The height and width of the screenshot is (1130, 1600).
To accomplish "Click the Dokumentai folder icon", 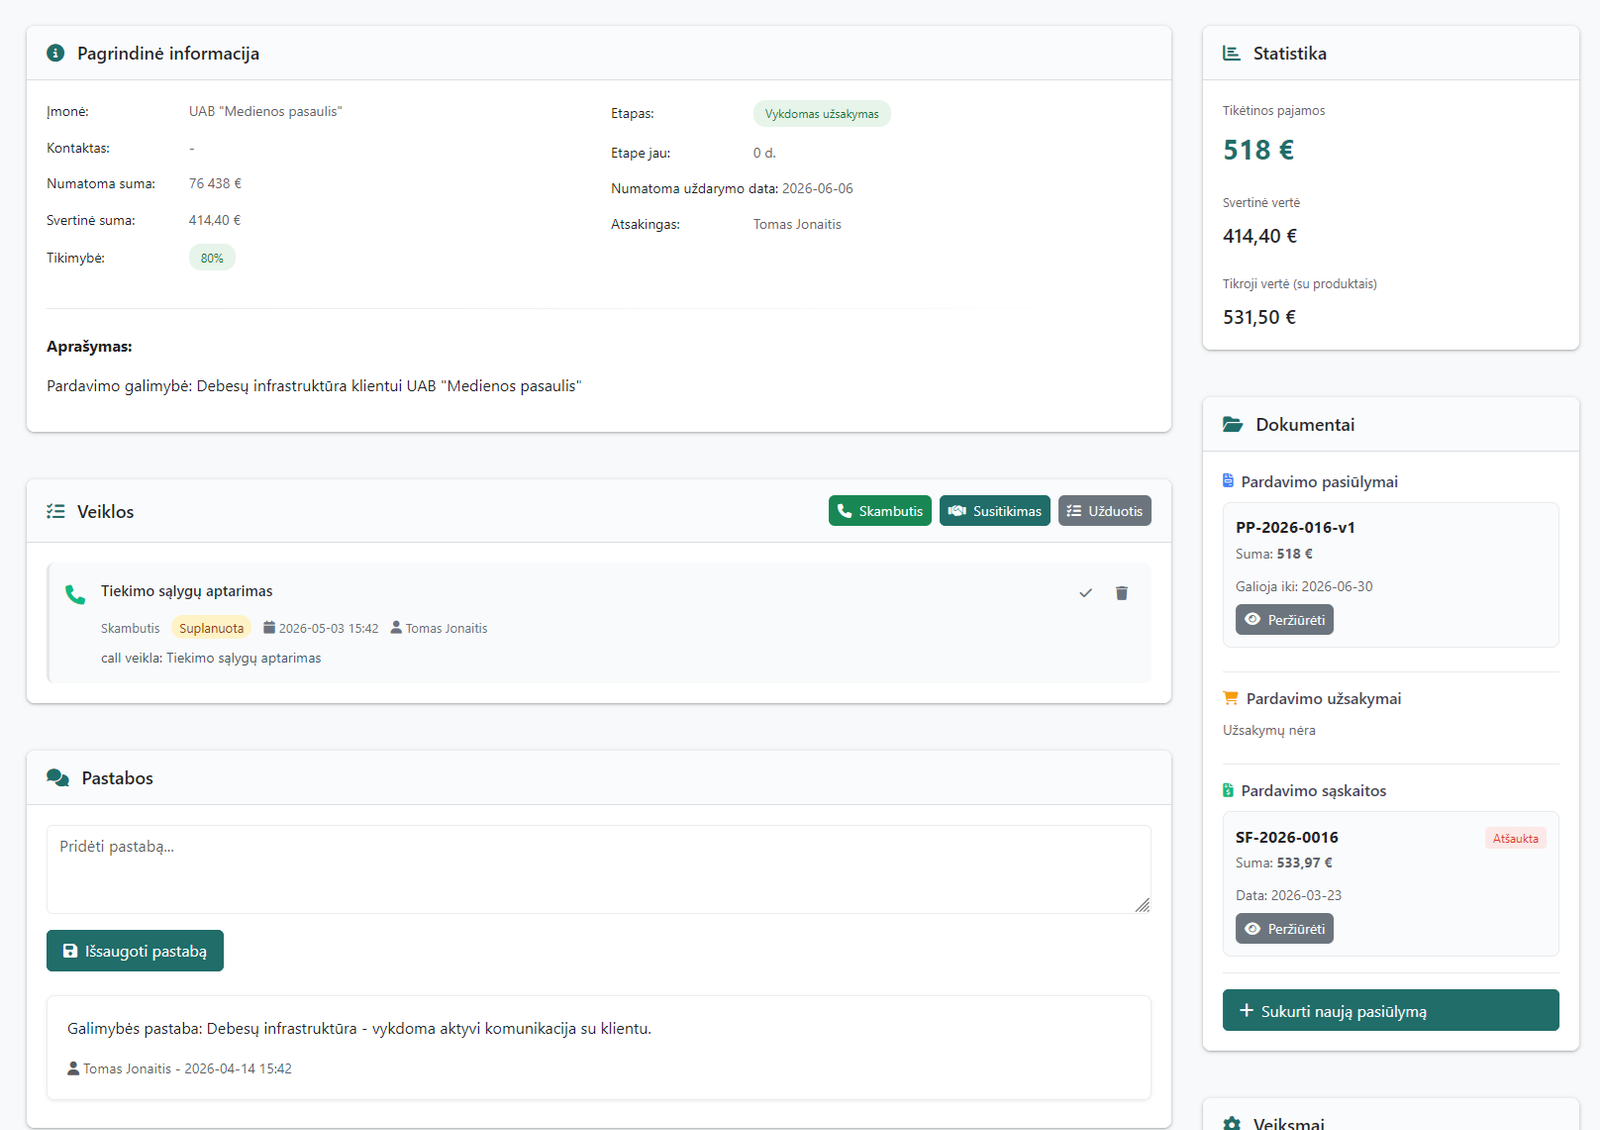I will click(1233, 425).
